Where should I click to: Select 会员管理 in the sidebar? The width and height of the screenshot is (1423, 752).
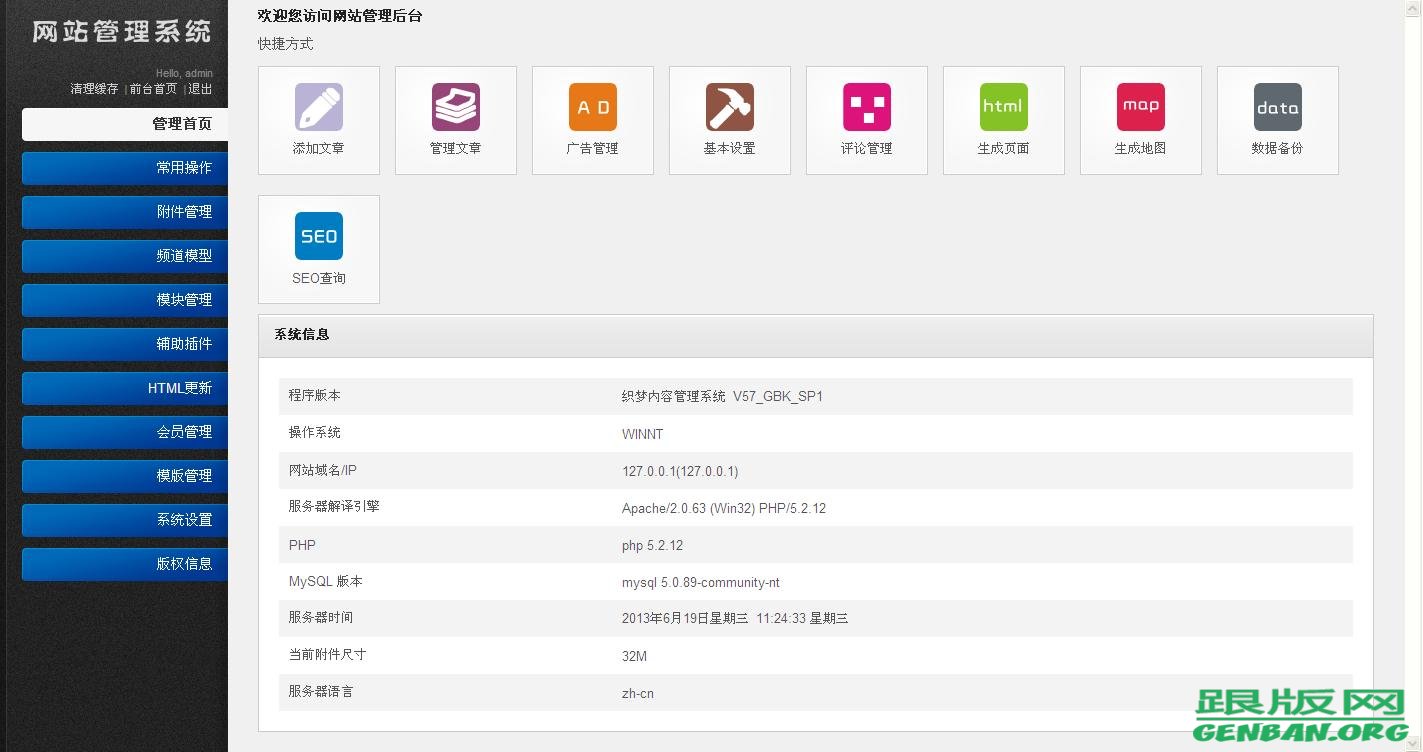[x=124, y=432]
